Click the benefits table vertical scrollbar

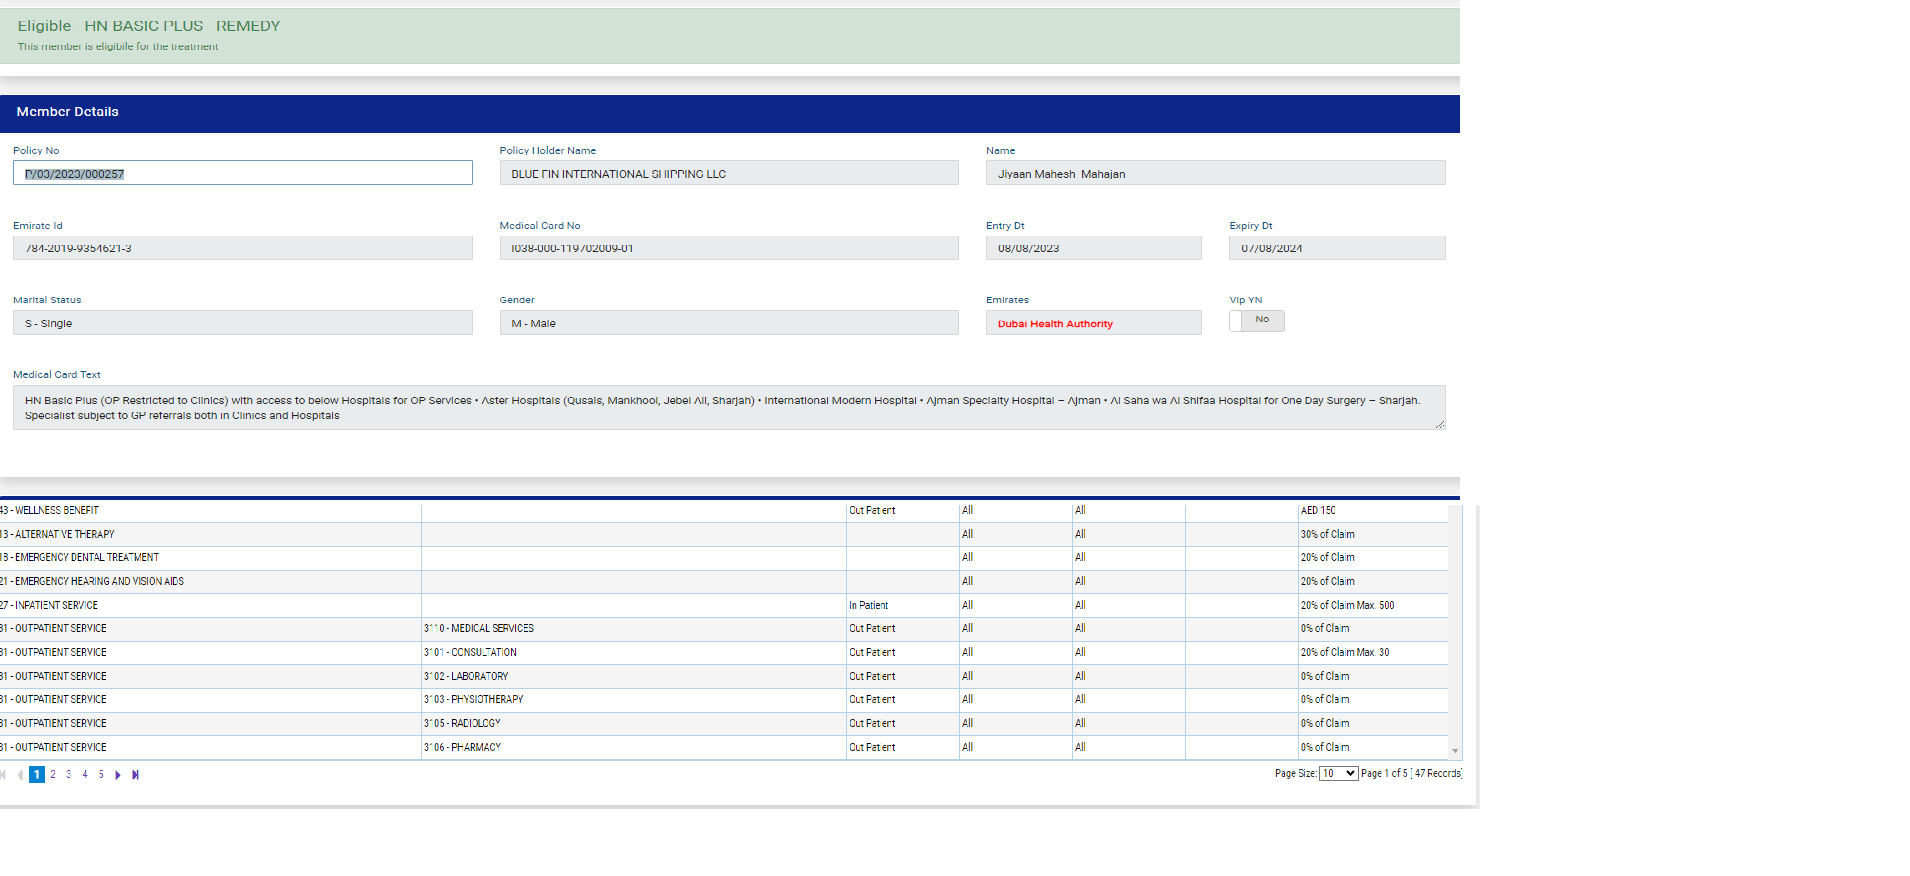[1455, 620]
